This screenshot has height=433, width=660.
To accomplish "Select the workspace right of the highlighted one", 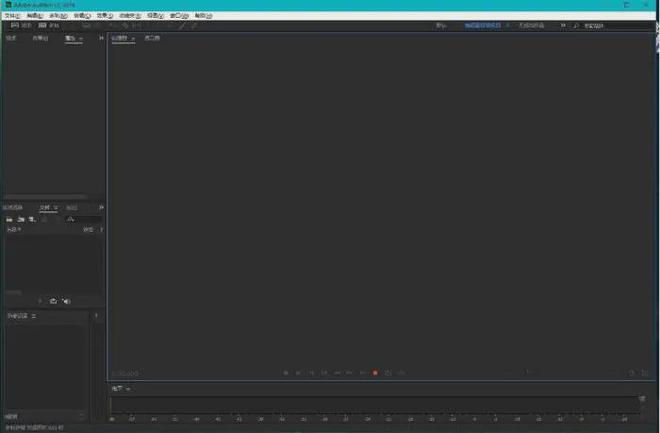I will pyautogui.click(x=531, y=26).
